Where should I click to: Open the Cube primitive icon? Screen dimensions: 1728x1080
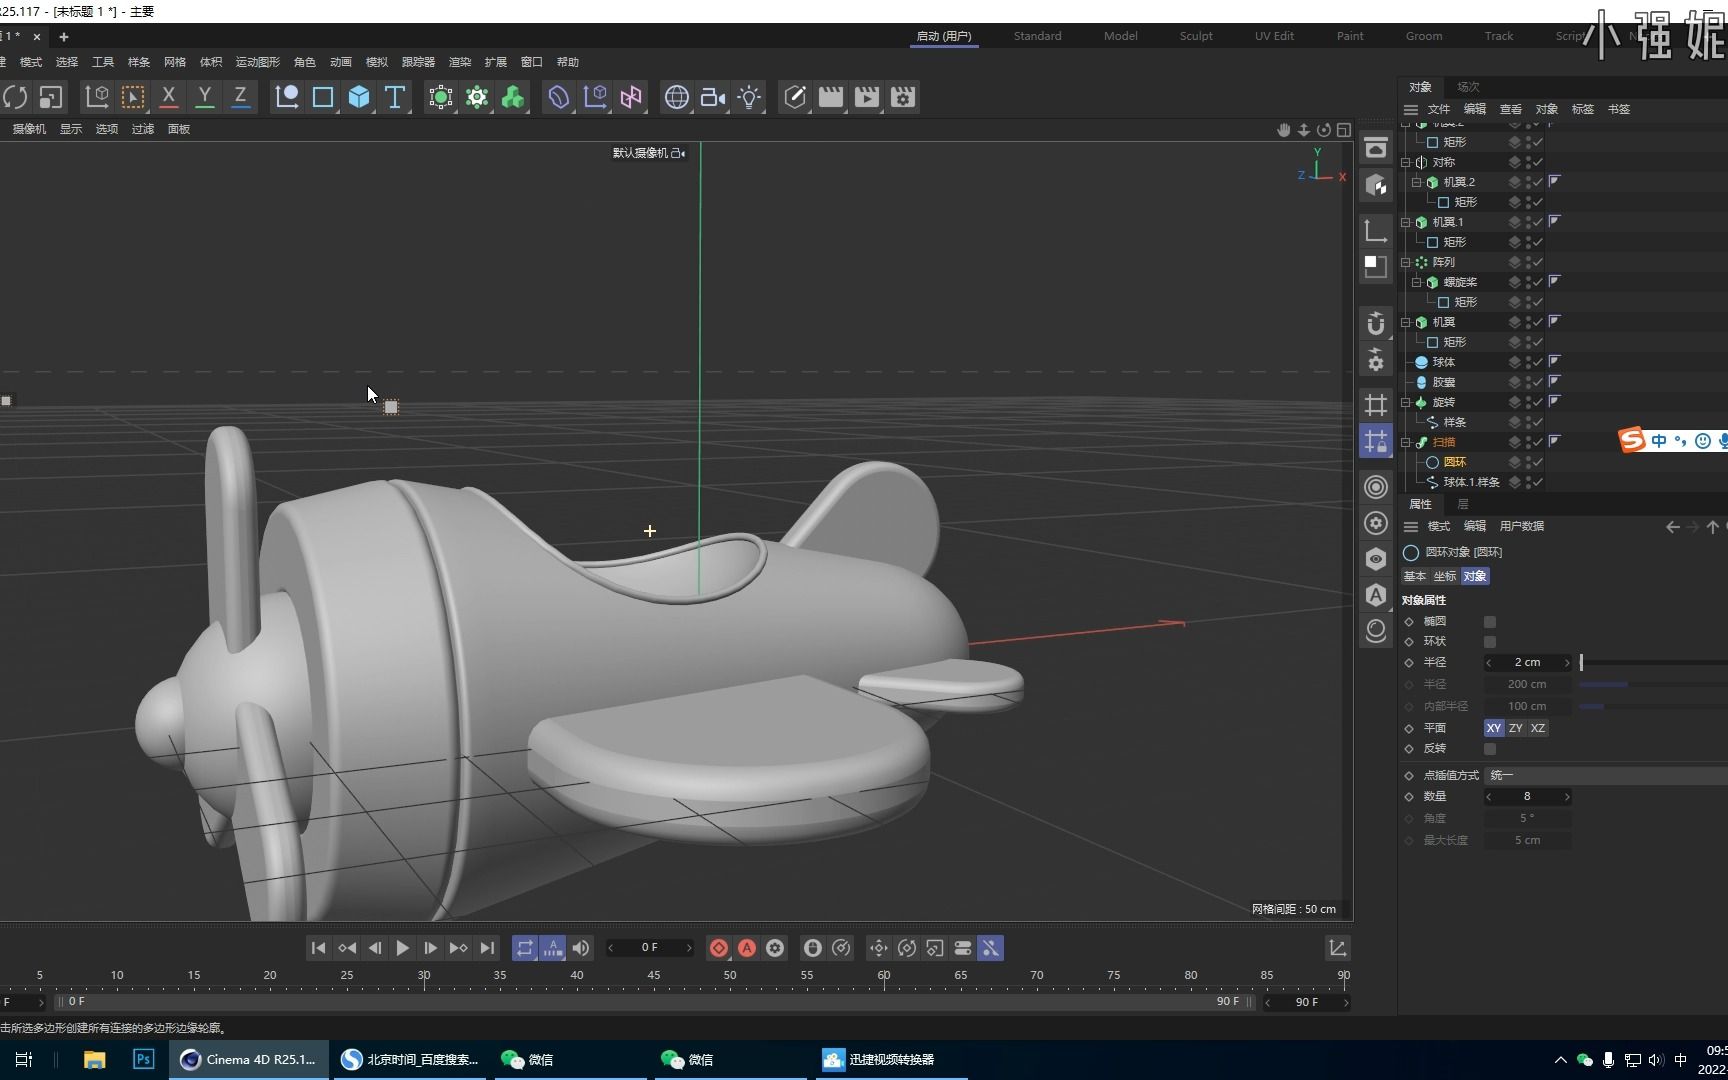359,97
